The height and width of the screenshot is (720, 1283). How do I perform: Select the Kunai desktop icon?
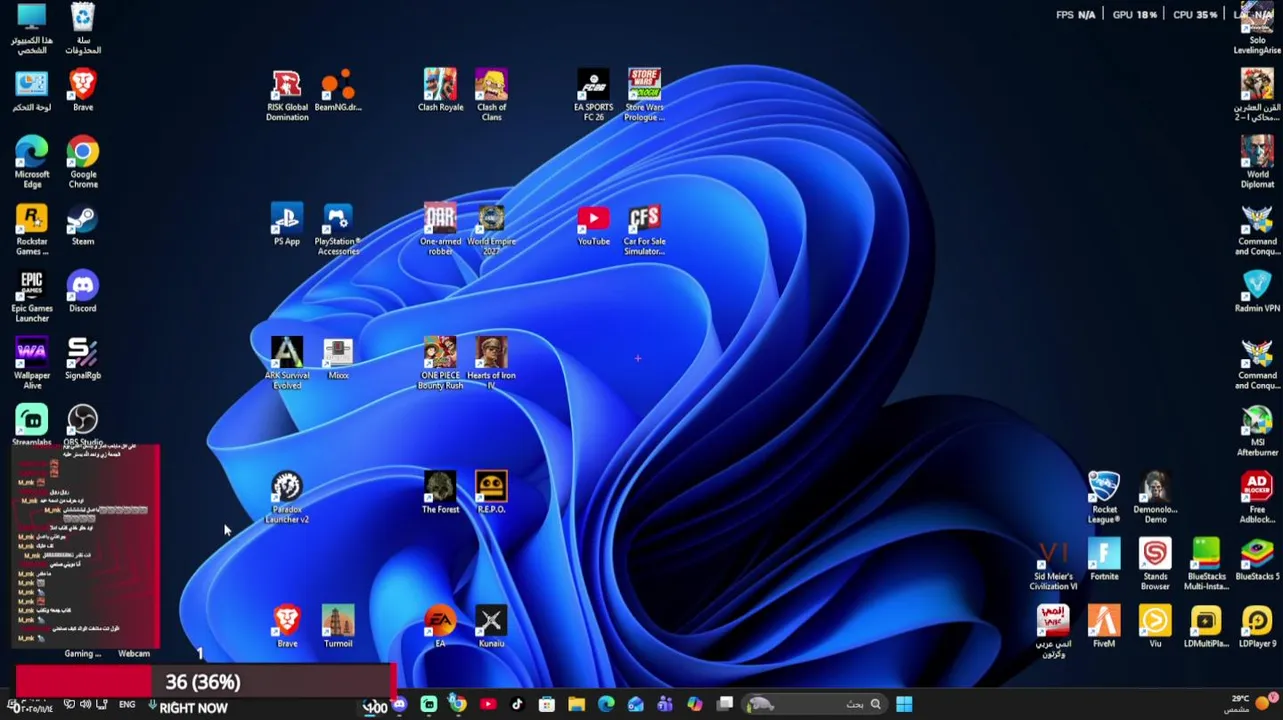491,627
